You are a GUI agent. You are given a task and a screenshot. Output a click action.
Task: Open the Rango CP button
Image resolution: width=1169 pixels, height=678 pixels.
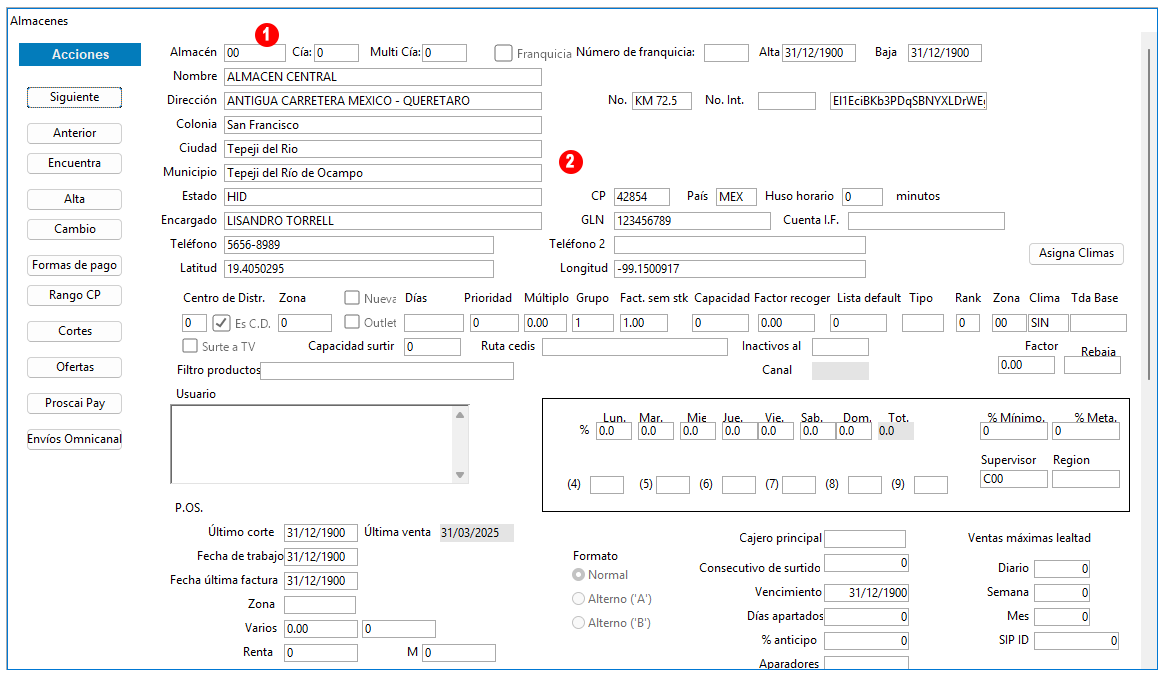click(x=75, y=295)
